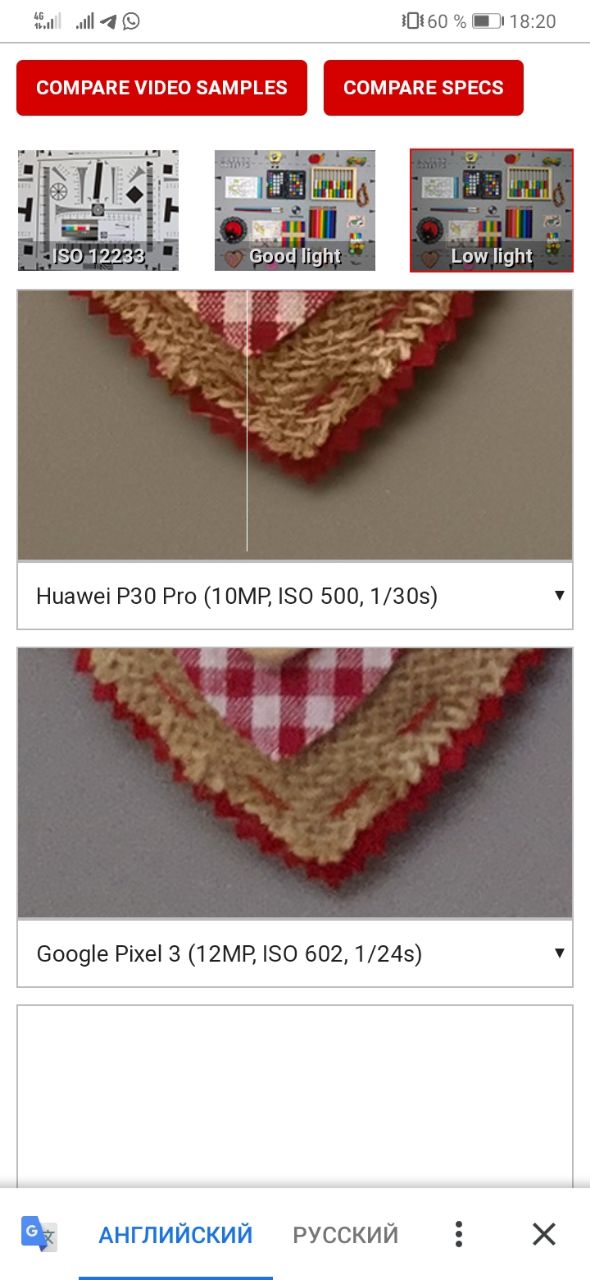This screenshot has height=1280, width=590.
Task: Switch to Английский language tab
Action: tap(175, 1234)
